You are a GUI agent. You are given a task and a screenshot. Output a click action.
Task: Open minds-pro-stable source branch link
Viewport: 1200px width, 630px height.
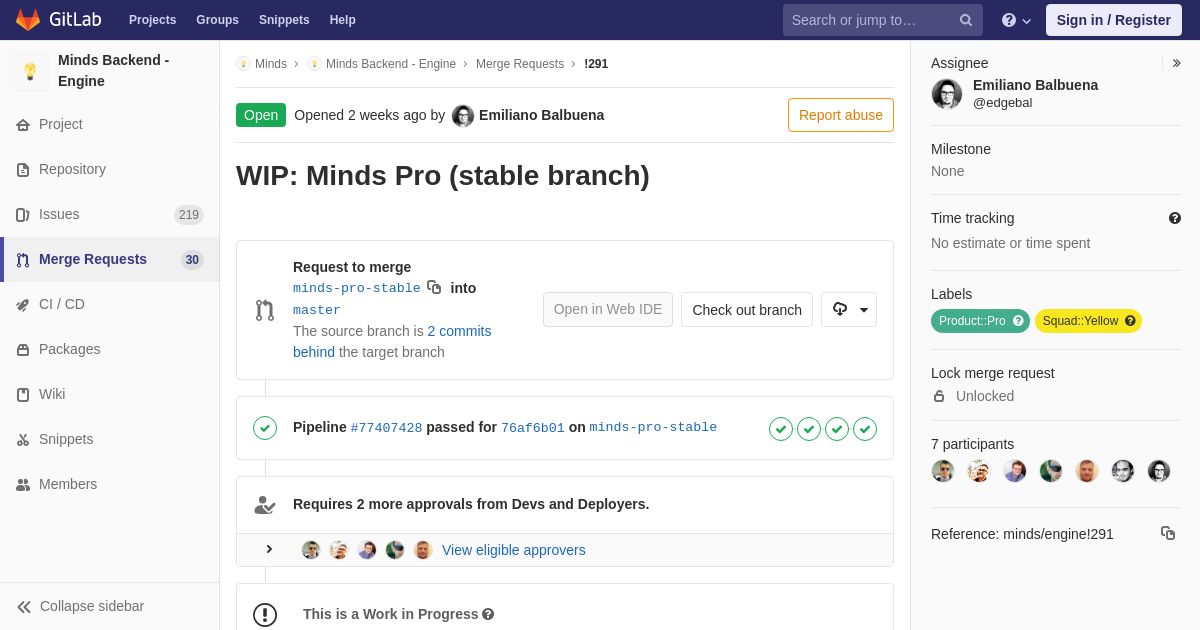(x=357, y=289)
